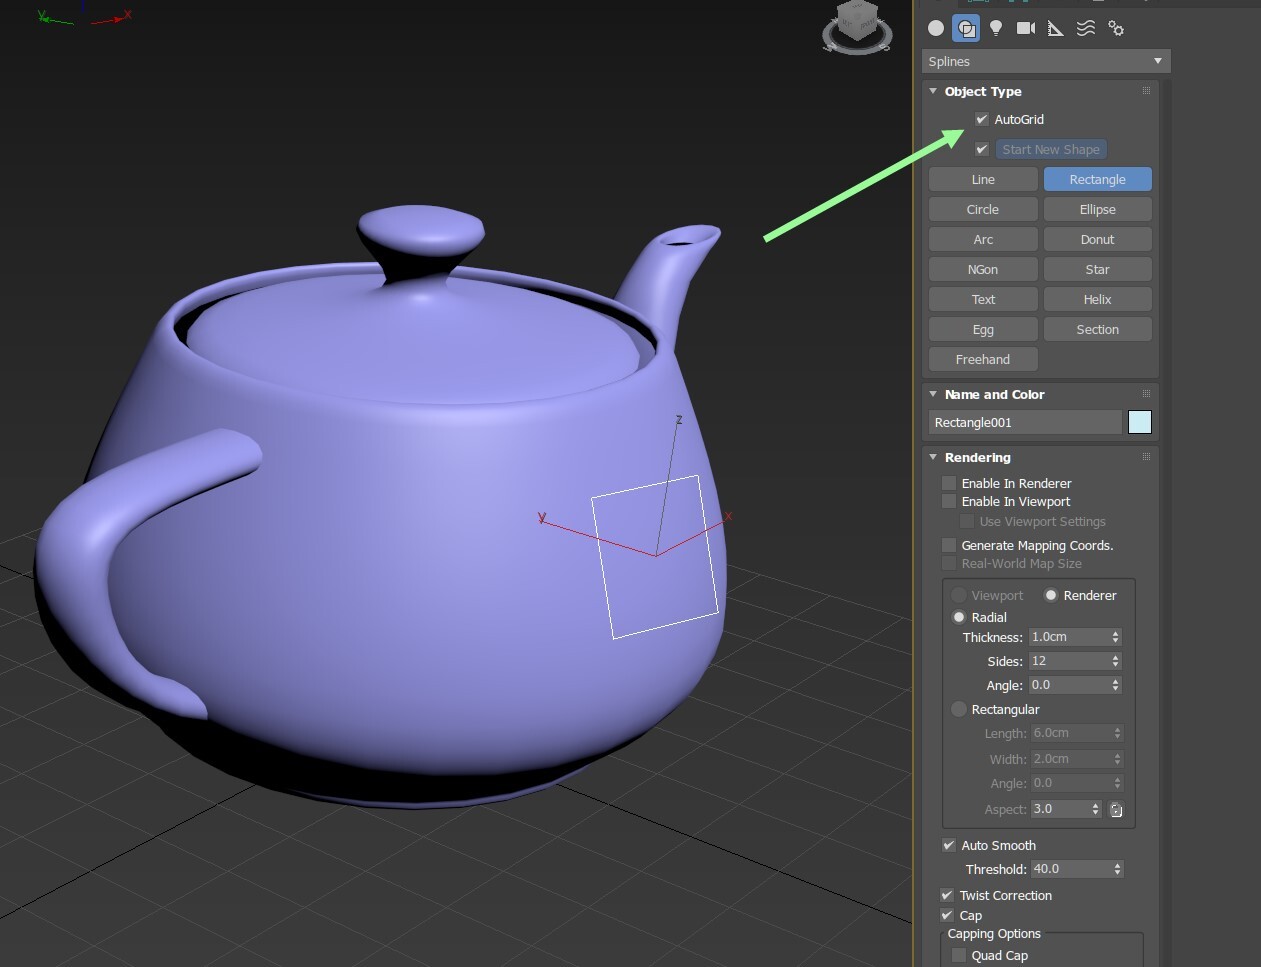Open the Lights category
The image size is (1261, 967).
click(996, 28)
